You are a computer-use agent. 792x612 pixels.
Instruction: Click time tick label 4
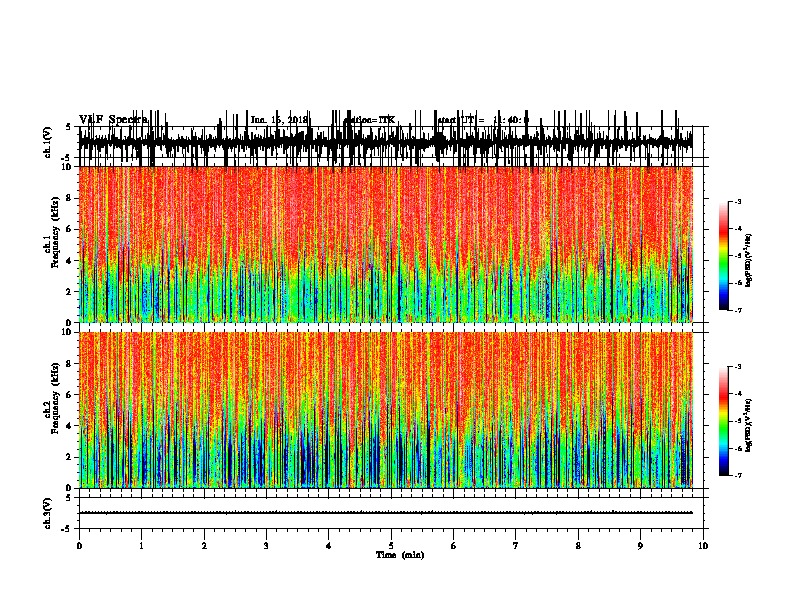(329, 546)
